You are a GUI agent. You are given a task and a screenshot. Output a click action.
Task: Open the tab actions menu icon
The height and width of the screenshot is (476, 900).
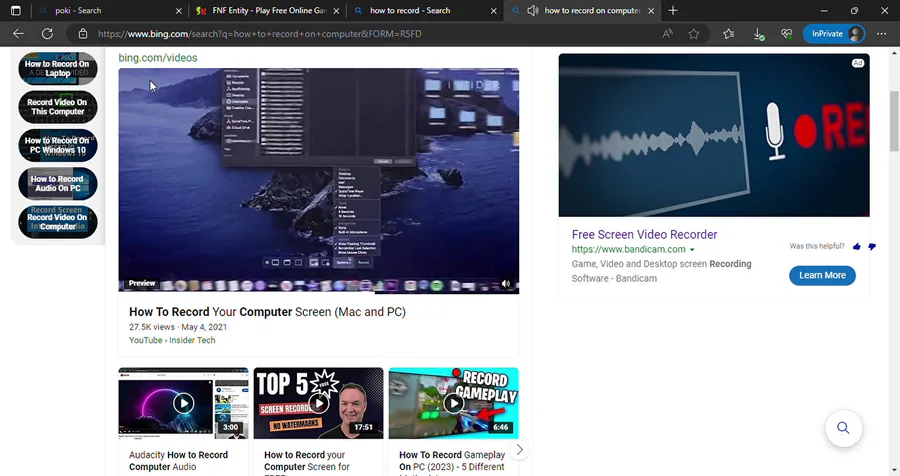tap(15, 10)
